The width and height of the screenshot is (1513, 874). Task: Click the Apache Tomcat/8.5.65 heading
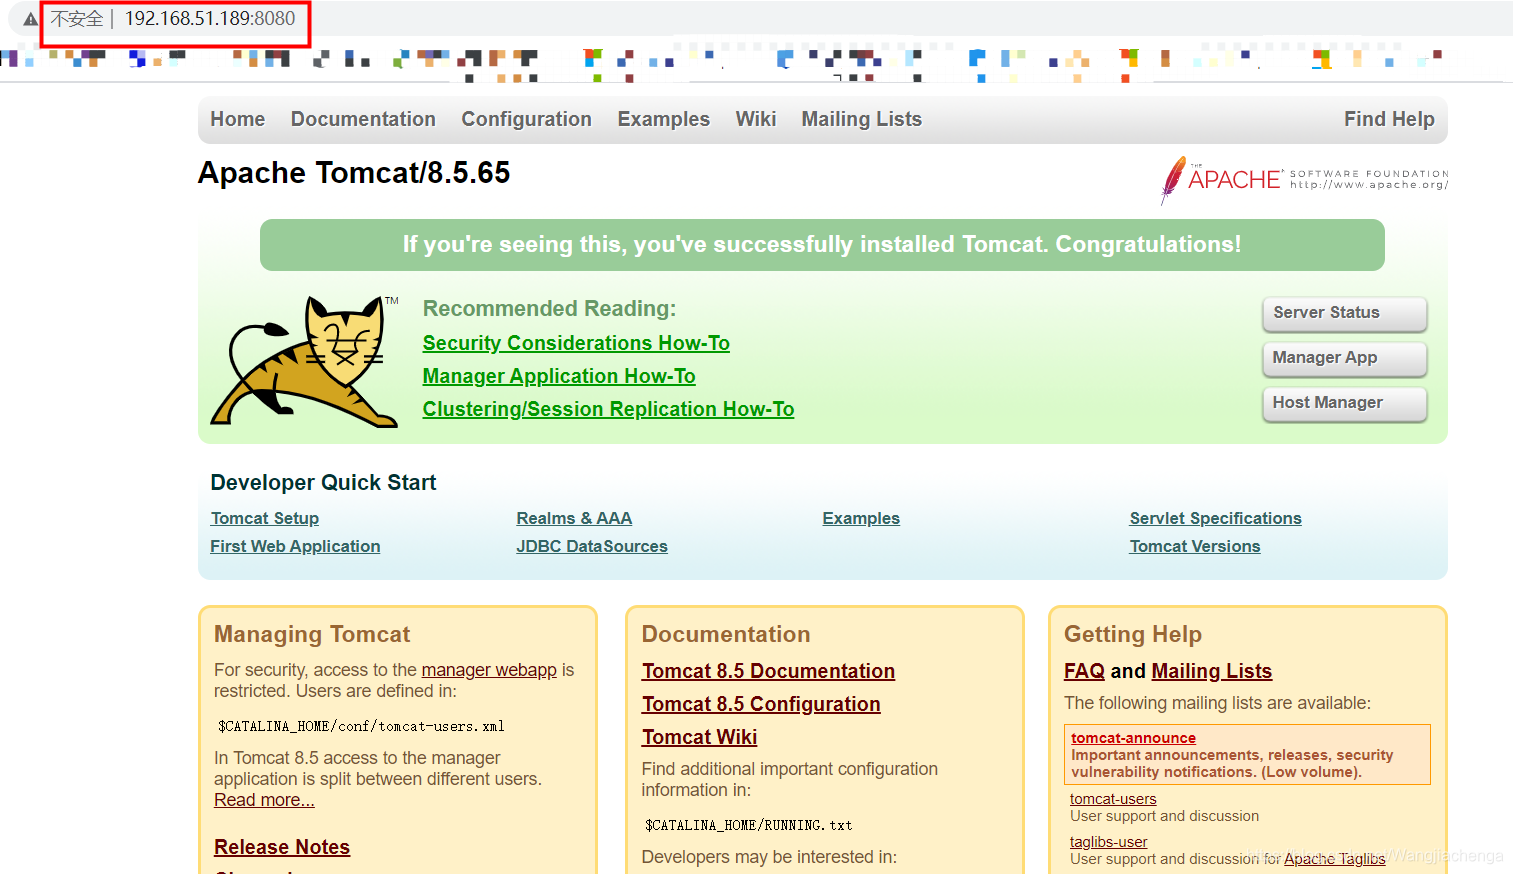[354, 173]
